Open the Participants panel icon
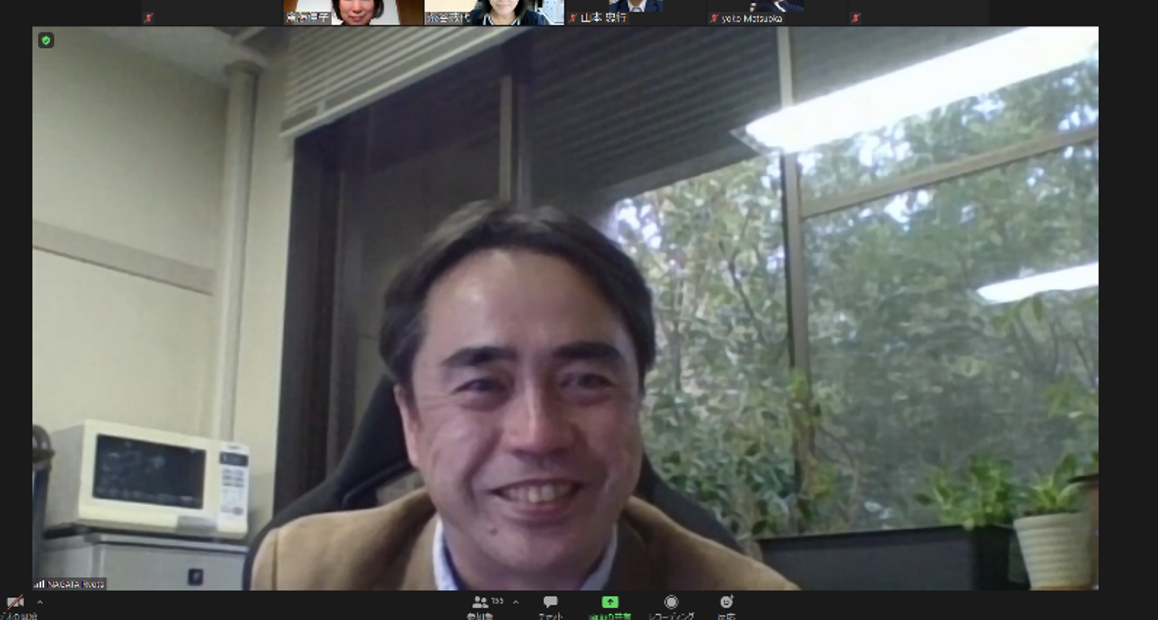Screen dimensions: 1158x620 pyautogui.click(x=481, y=602)
